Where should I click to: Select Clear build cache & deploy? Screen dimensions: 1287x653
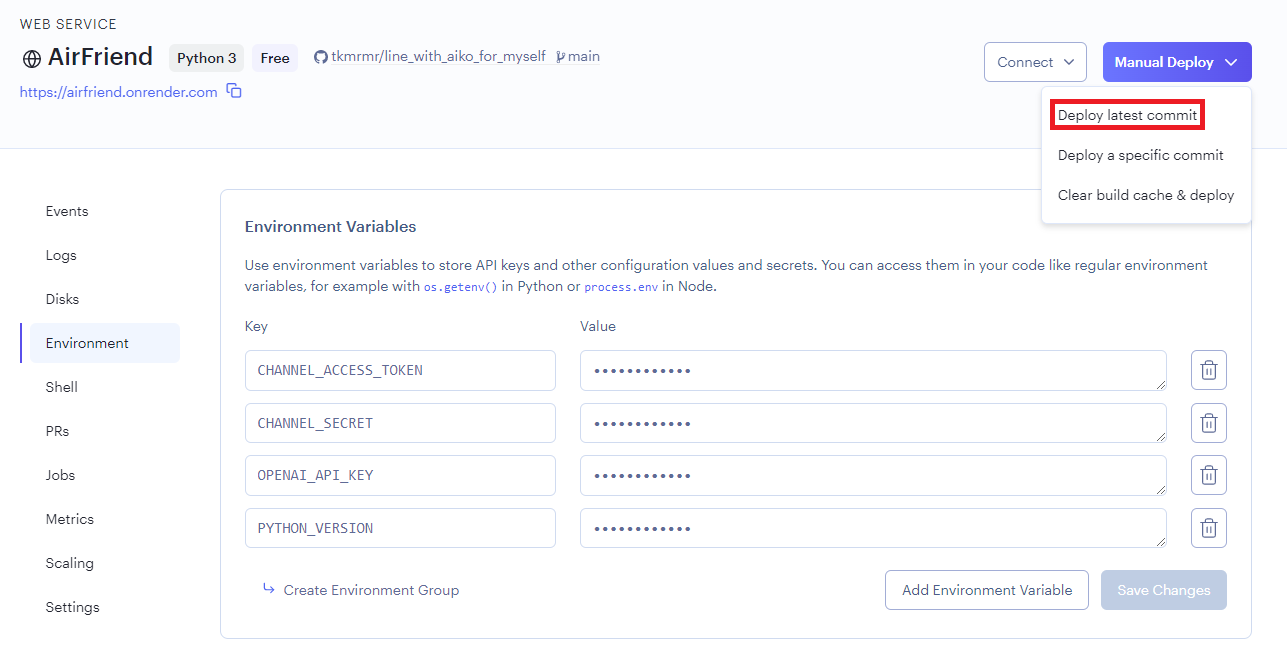point(1146,195)
